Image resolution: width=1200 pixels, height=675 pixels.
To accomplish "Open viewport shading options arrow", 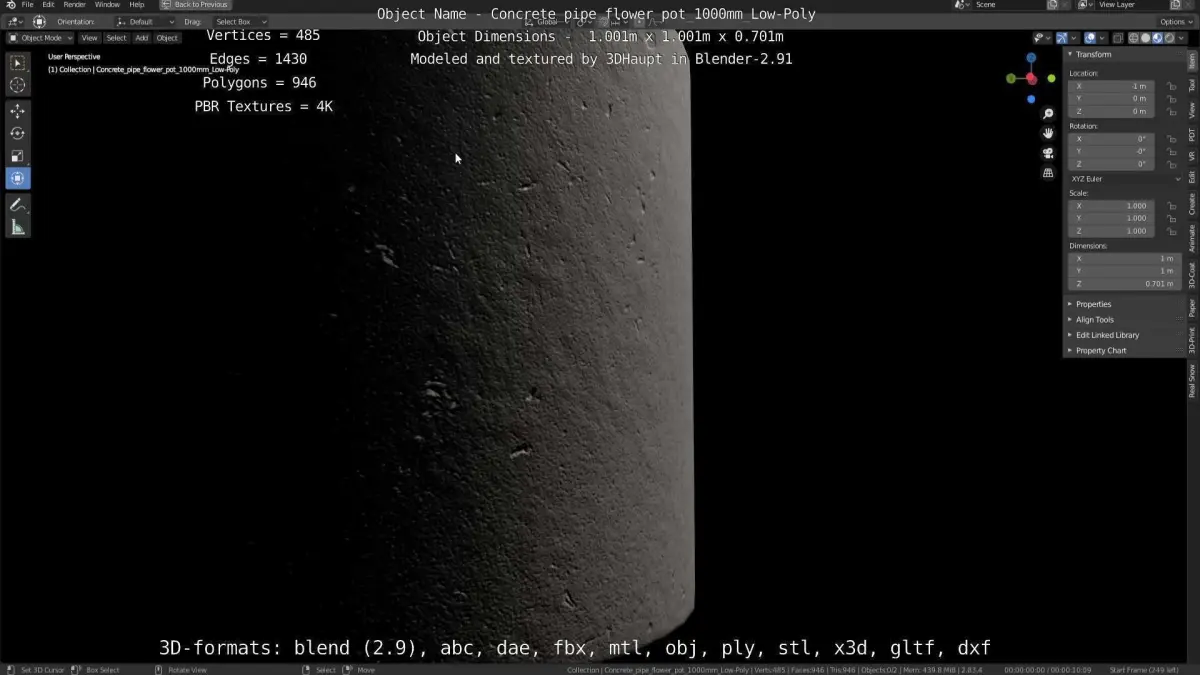I will (1180, 38).
